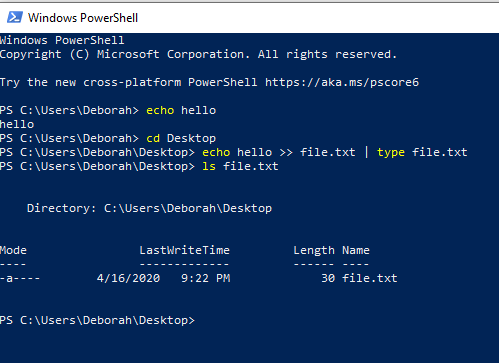499x363 pixels.
Task: Click the Mode column header
Action: click(13, 250)
